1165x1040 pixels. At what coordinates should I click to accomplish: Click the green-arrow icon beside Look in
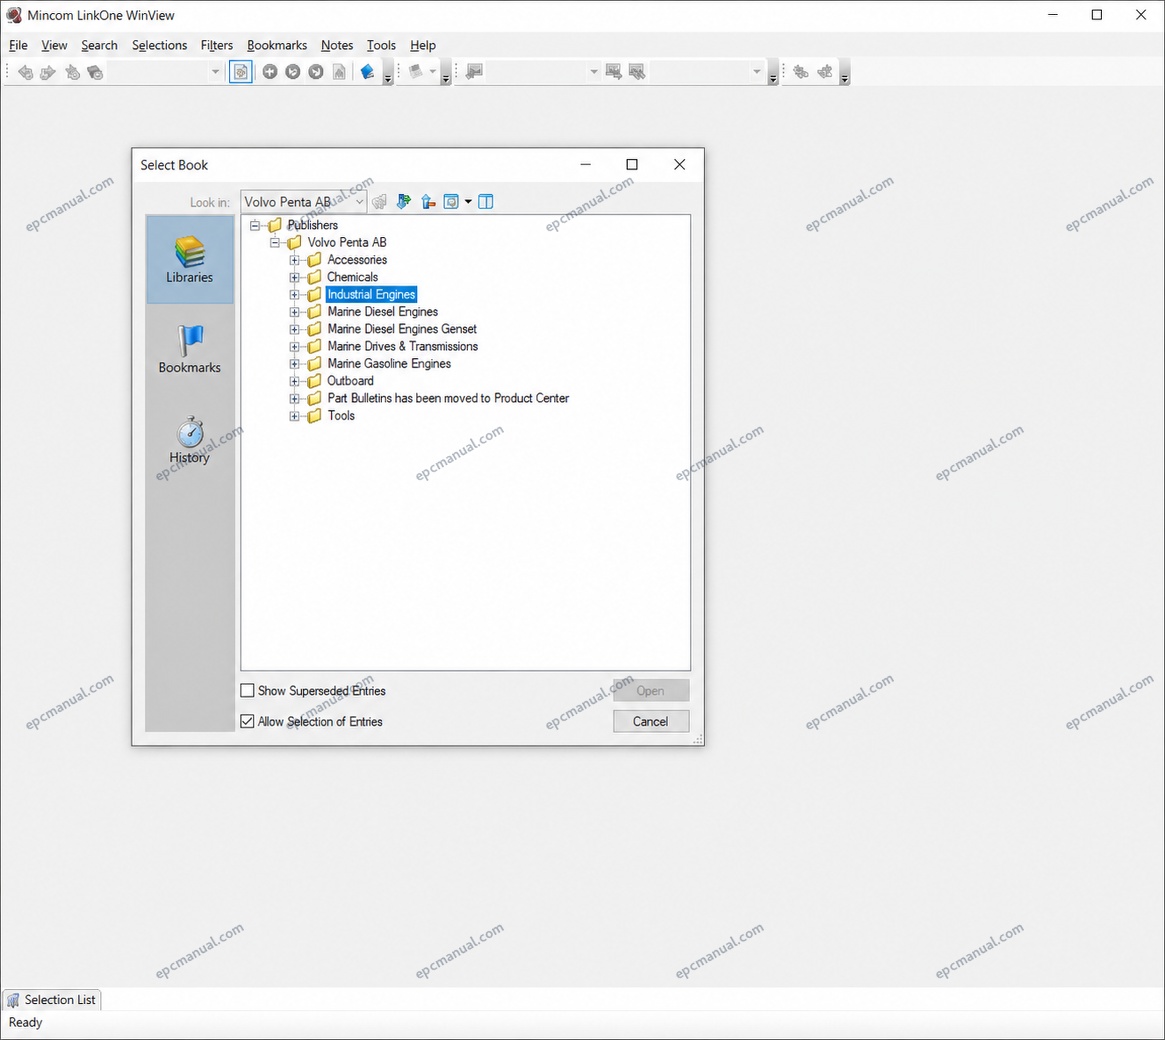tap(403, 201)
